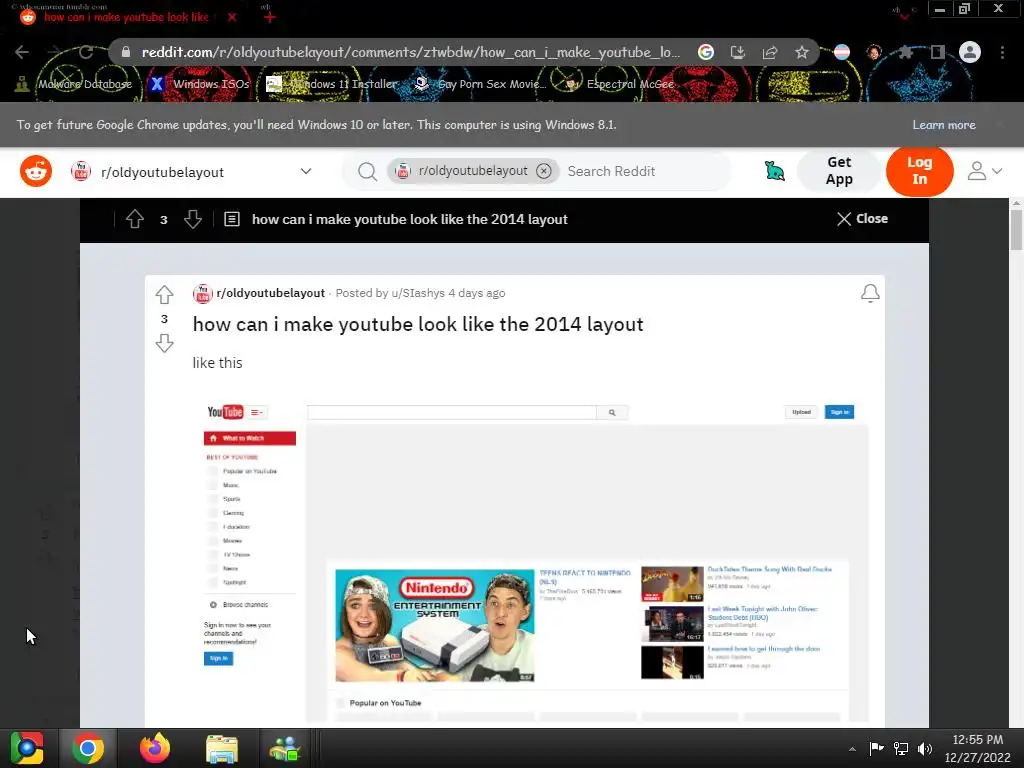Upvote in the post header bar
This screenshot has height=768, width=1024.
[135, 219]
